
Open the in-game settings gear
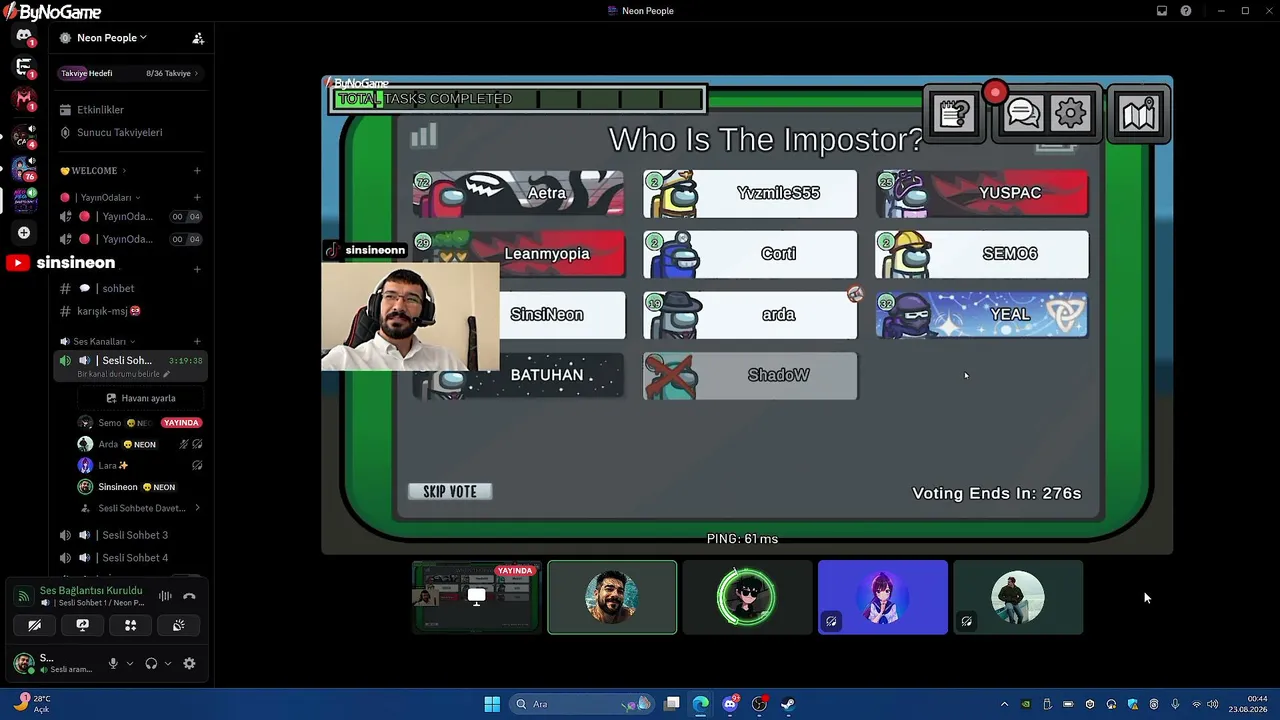(x=1070, y=114)
